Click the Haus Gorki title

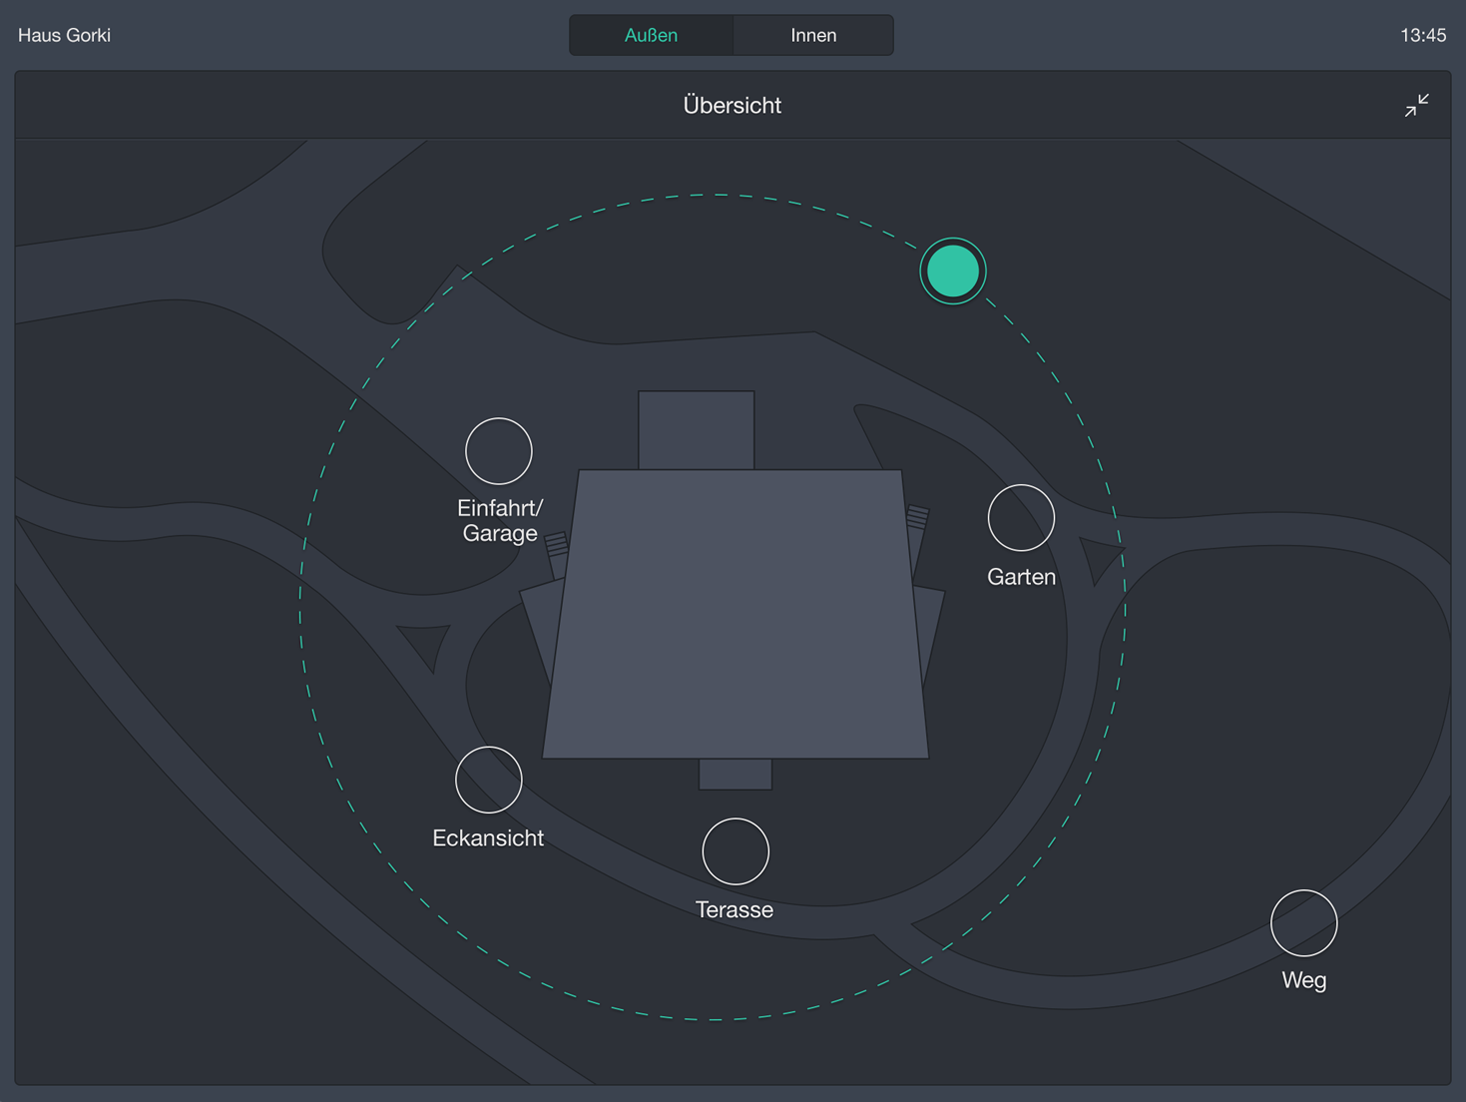[64, 35]
